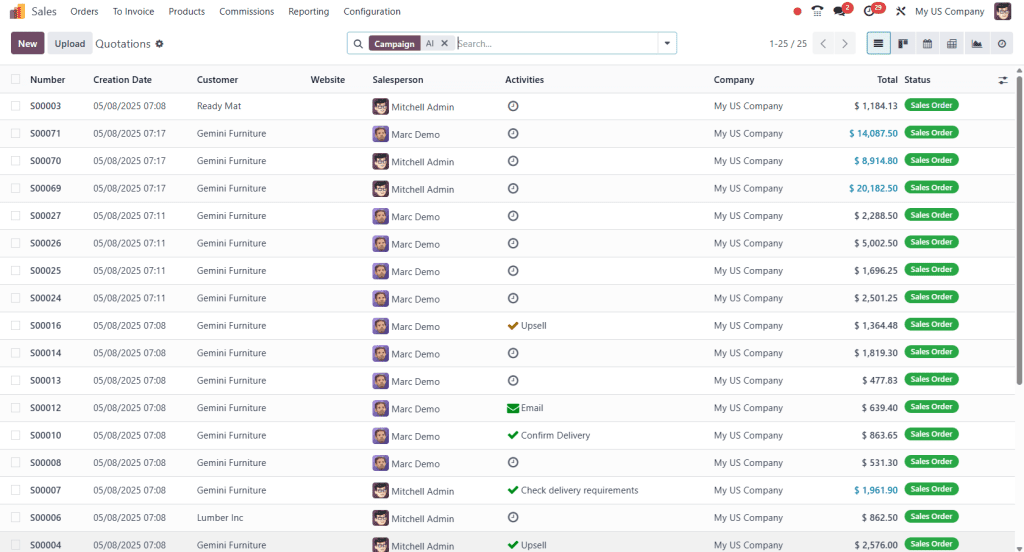Viewport: 1024px width, 552px height.
Task: Switch to Kanban view
Action: tap(903, 44)
